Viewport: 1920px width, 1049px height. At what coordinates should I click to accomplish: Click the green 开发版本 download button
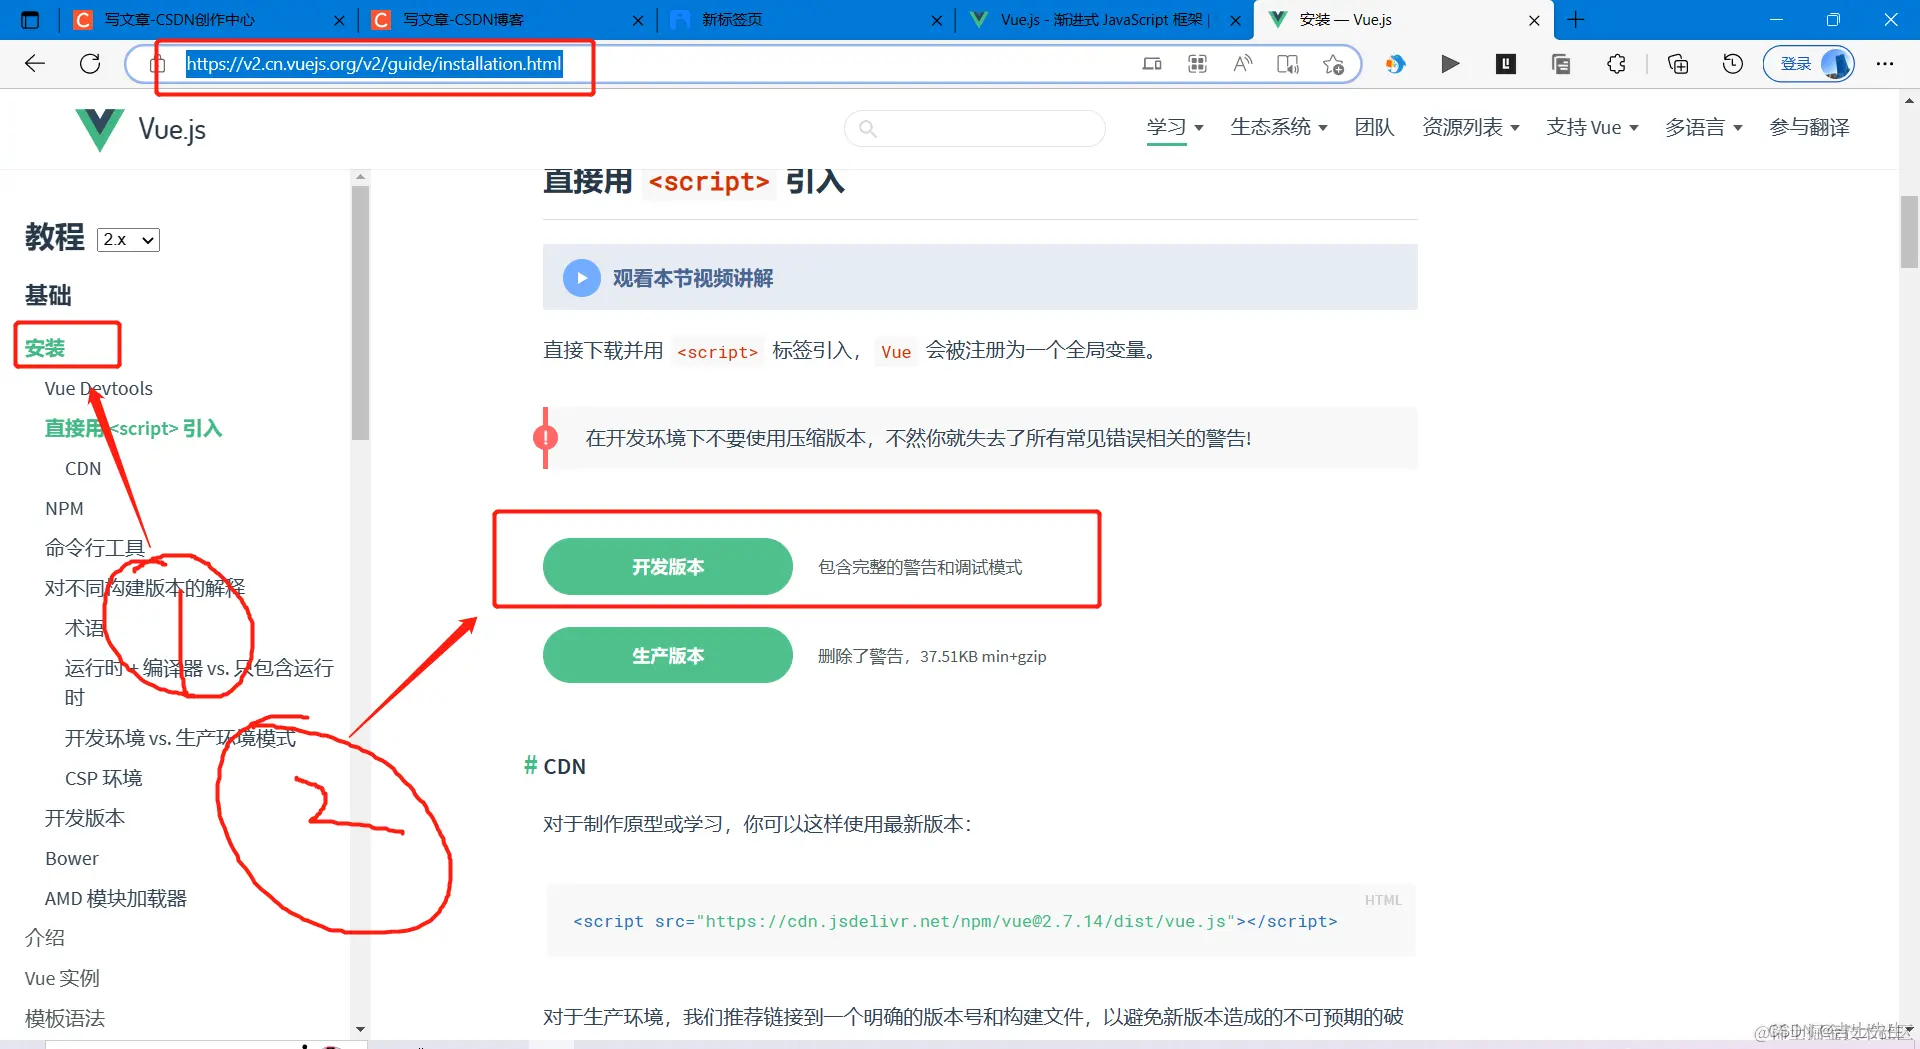pos(667,566)
